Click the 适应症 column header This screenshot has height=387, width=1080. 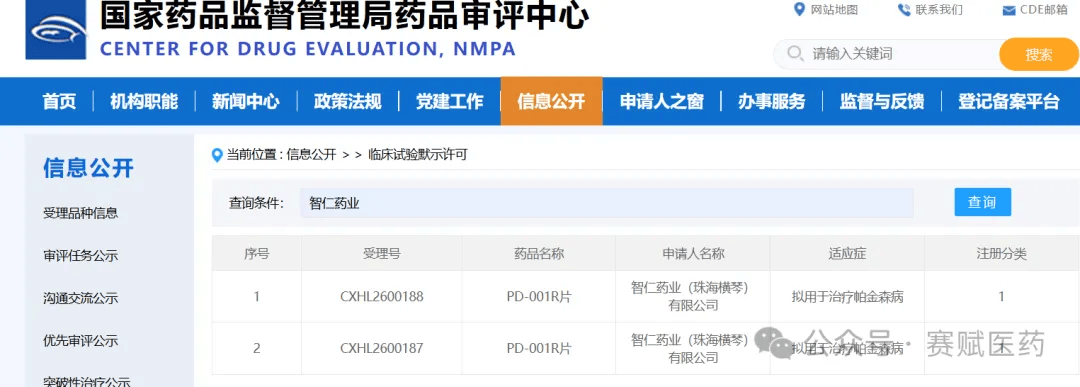click(x=847, y=253)
